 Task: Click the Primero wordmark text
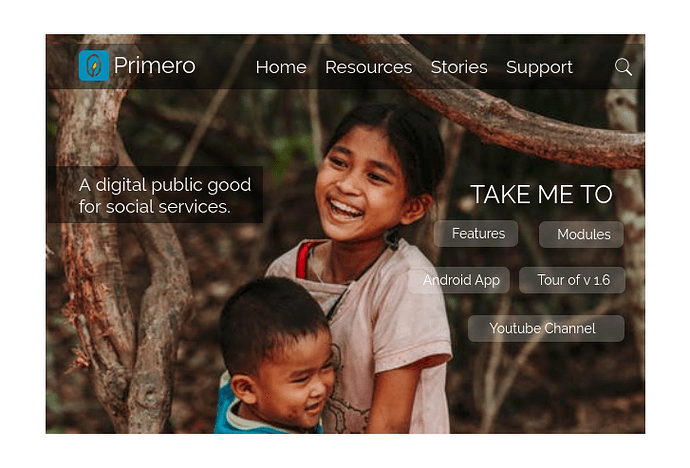154,66
